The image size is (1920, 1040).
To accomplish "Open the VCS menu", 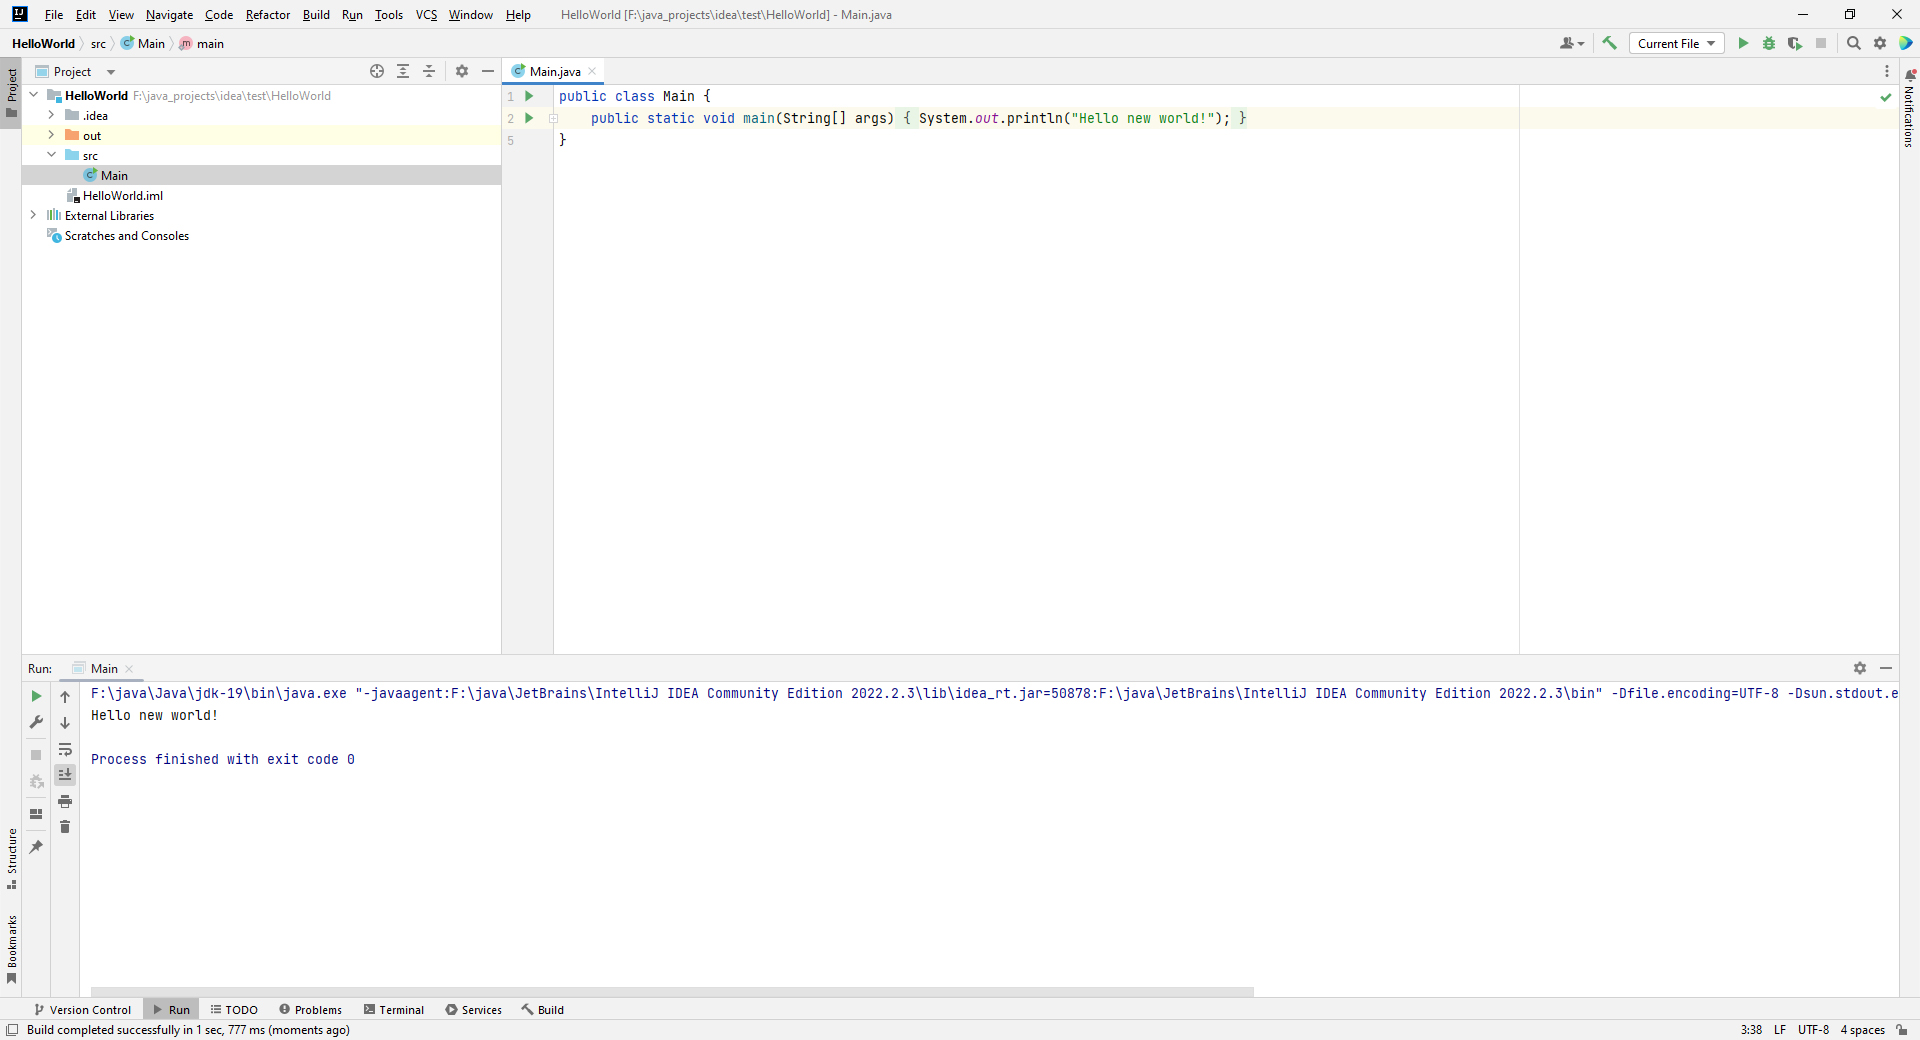I will click(x=427, y=15).
